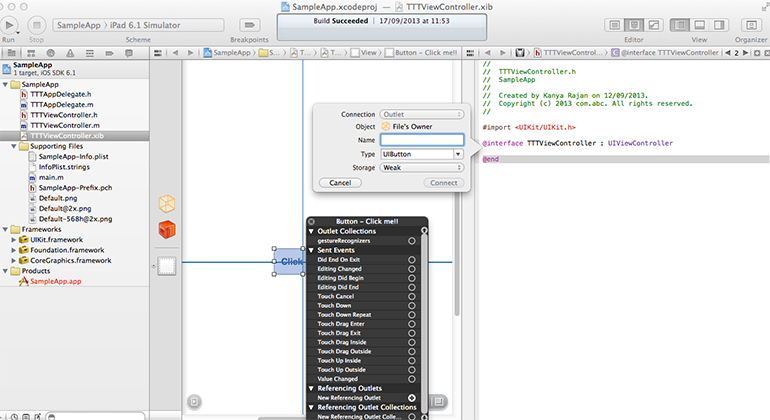Image resolution: width=770 pixels, height=420 pixels.
Task: Select the File's Owner cube icon
Action: pos(167,204)
